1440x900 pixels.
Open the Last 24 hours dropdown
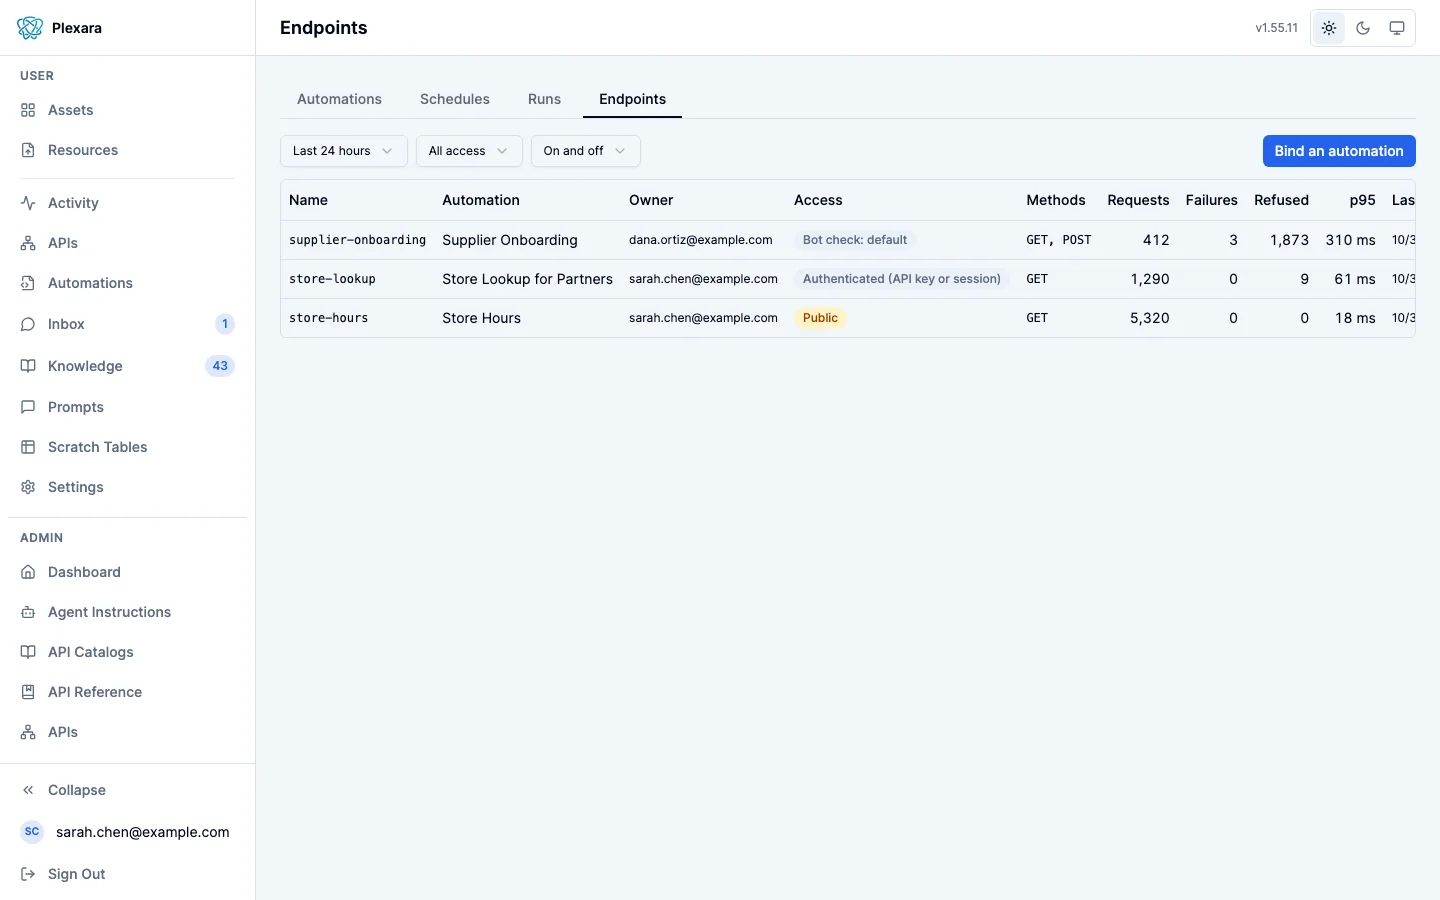(x=344, y=151)
